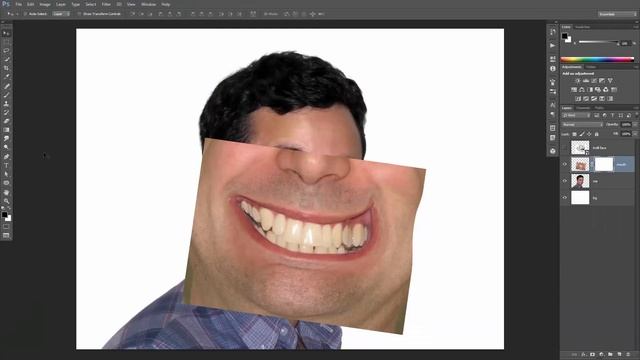The height and width of the screenshot is (360, 640).
Task: Click the toolbox foreground color swatch
Action: coord(4,215)
